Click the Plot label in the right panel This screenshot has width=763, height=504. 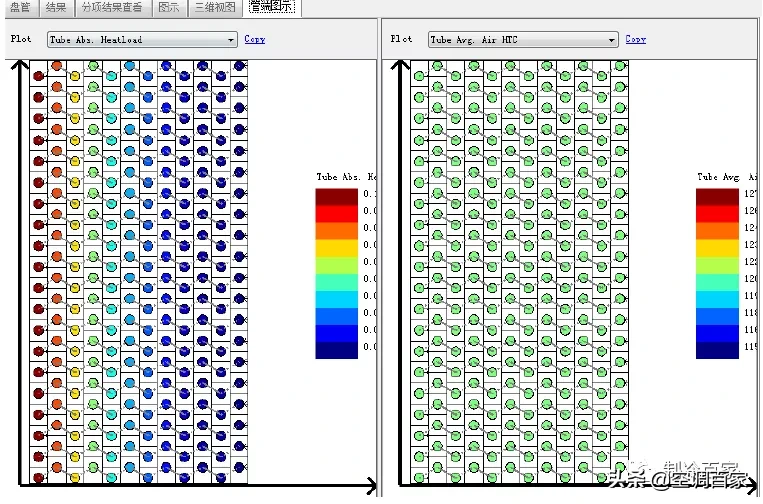coord(401,39)
